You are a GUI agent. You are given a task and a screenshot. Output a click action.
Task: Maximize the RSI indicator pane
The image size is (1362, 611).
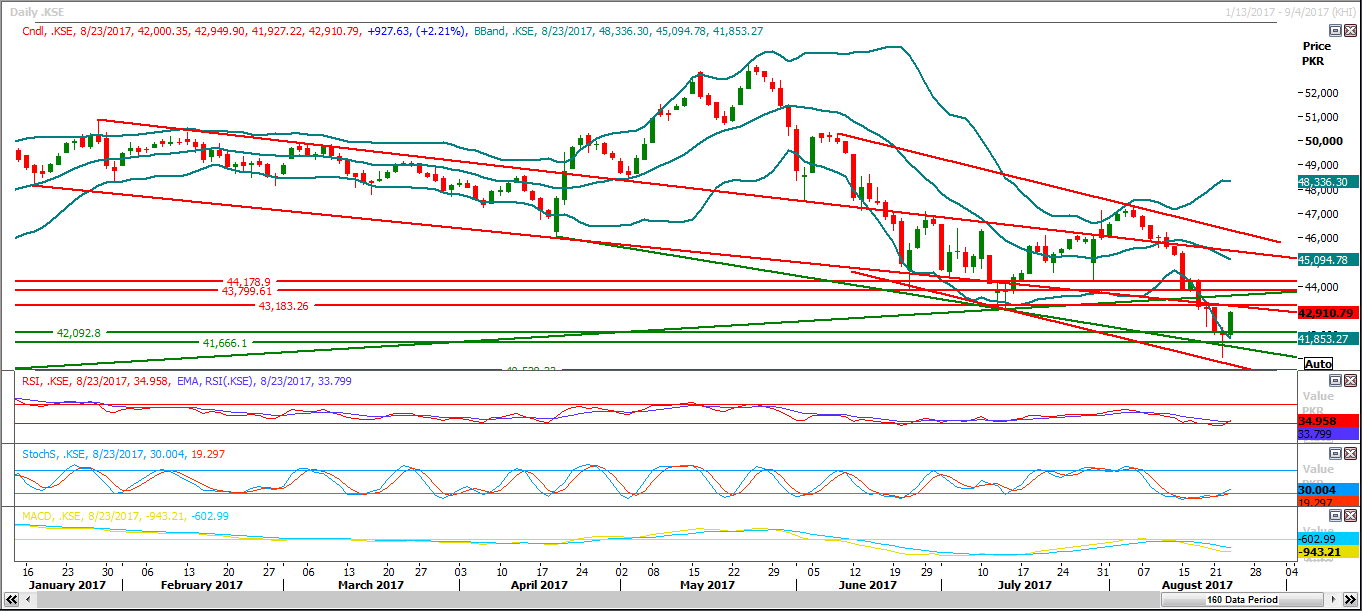coord(1335,381)
